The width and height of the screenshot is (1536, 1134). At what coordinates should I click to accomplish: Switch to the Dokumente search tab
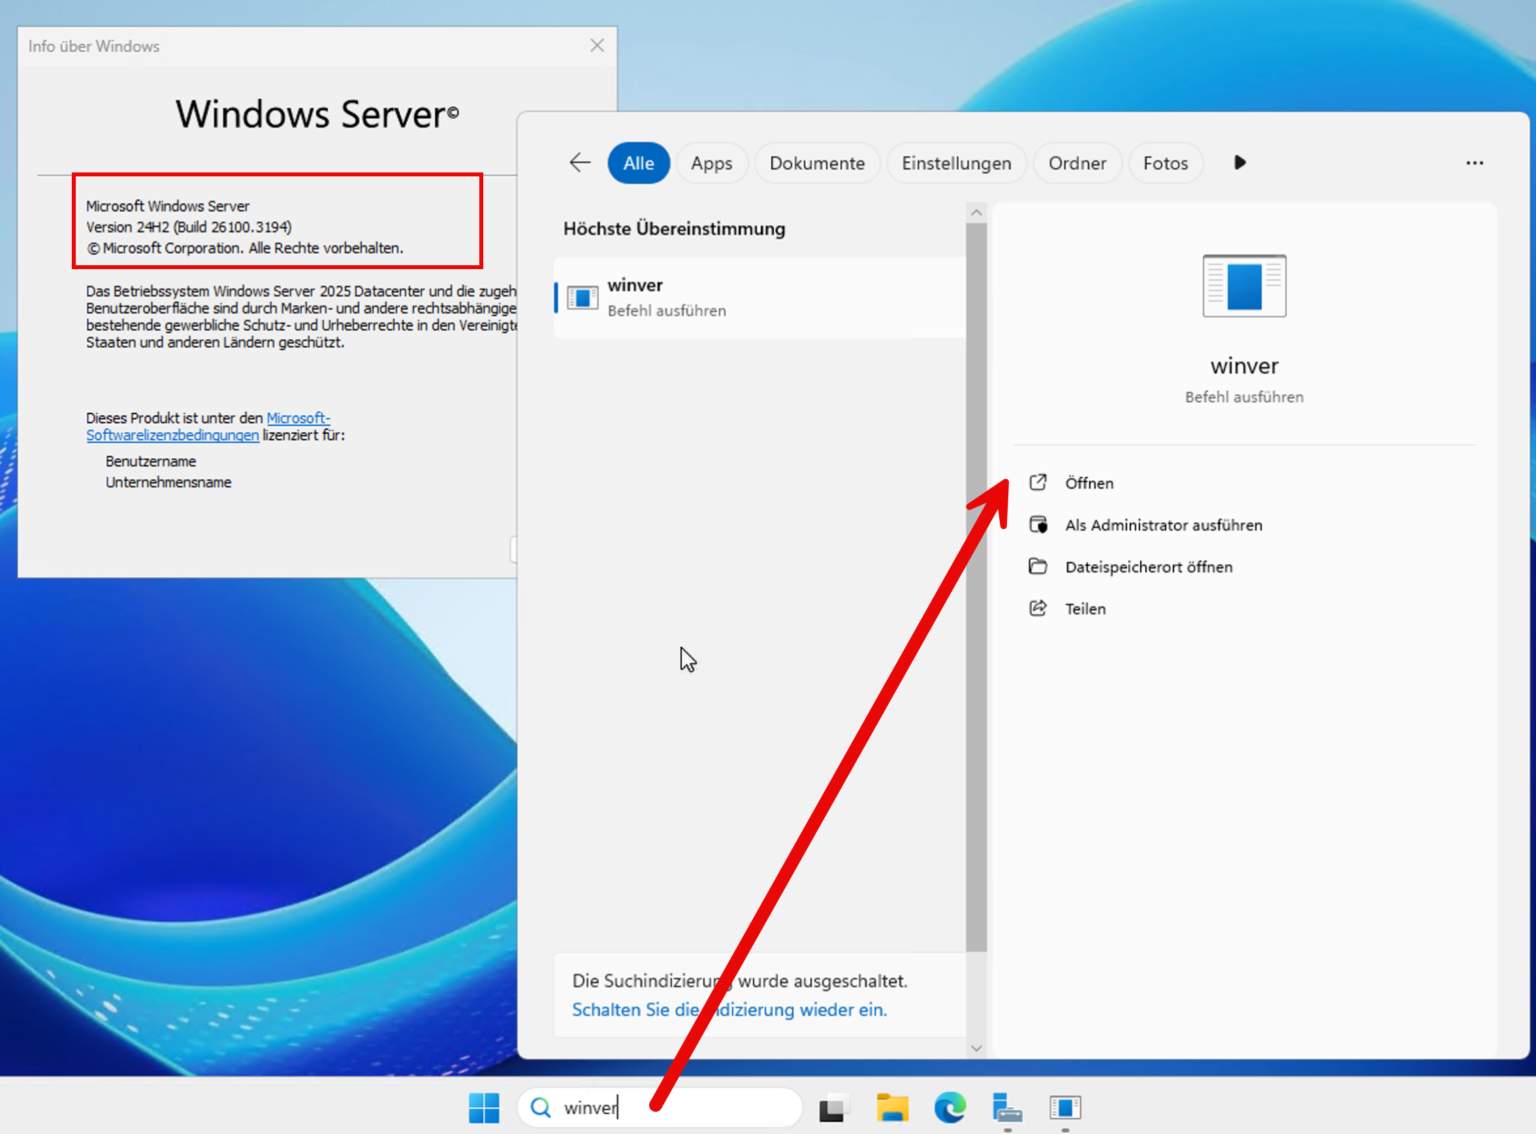click(817, 163)
